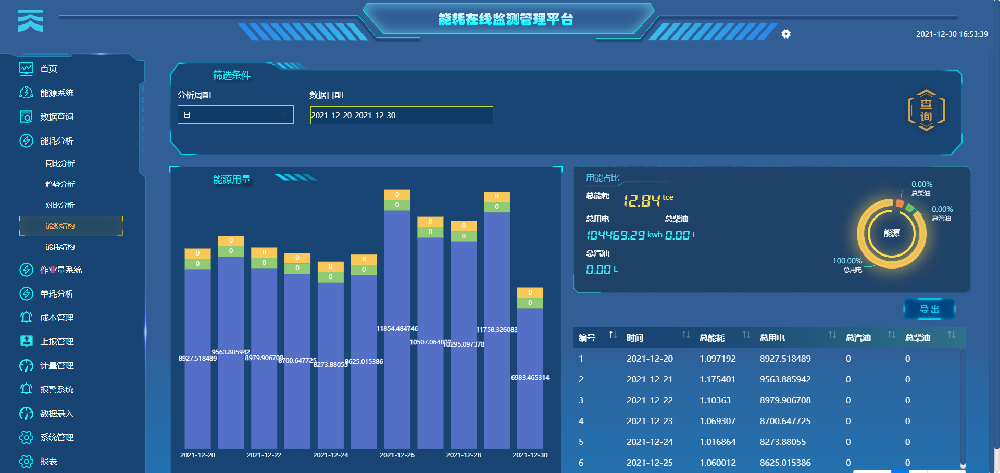
Task: Click the 首页 home monitor icon
Action: click(26, 68)
